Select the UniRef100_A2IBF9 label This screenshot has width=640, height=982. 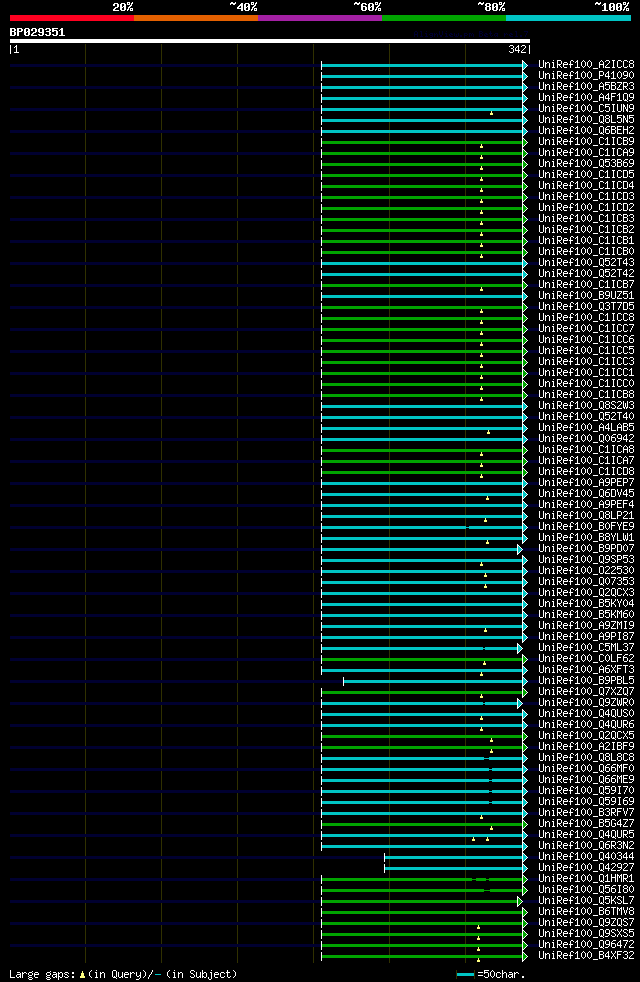click(586, 747)
